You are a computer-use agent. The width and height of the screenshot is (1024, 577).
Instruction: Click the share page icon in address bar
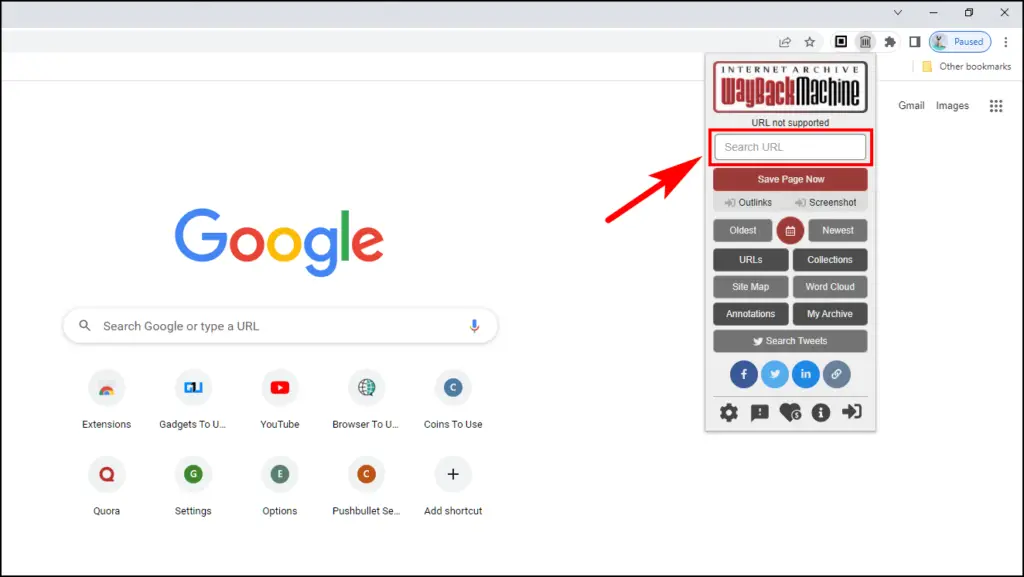[785, 42]
